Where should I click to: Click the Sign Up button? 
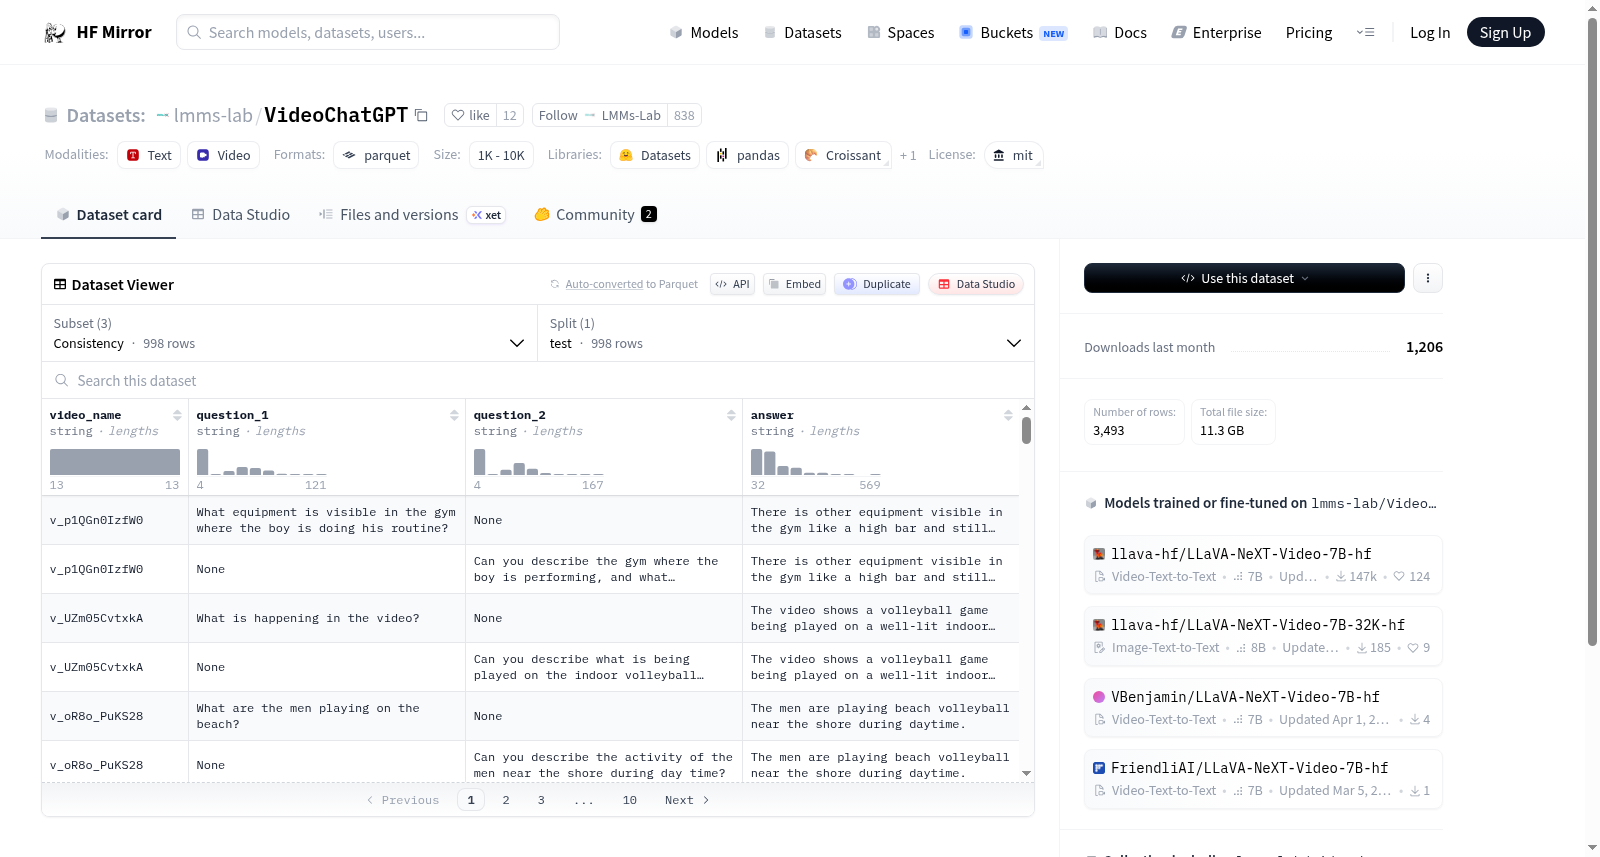coord(1505,32)
